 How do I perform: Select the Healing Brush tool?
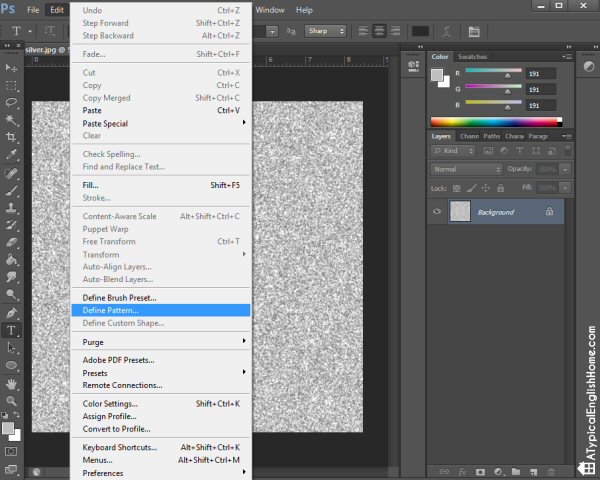pyautogui.click(x=11, y=173)
